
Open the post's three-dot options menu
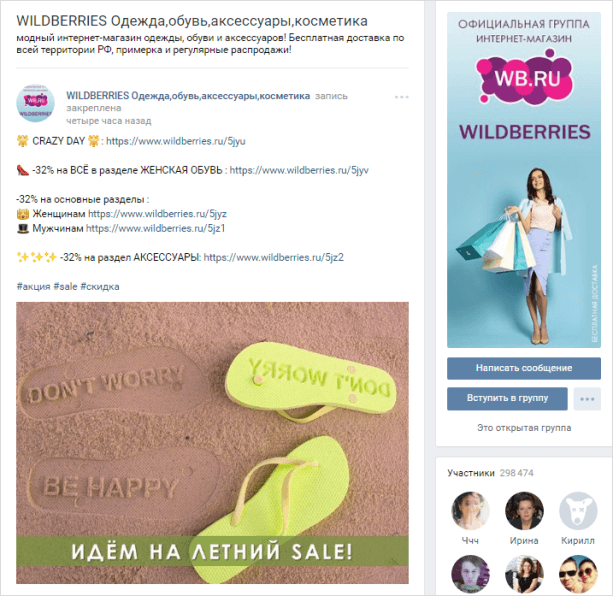tap(401, 97)
